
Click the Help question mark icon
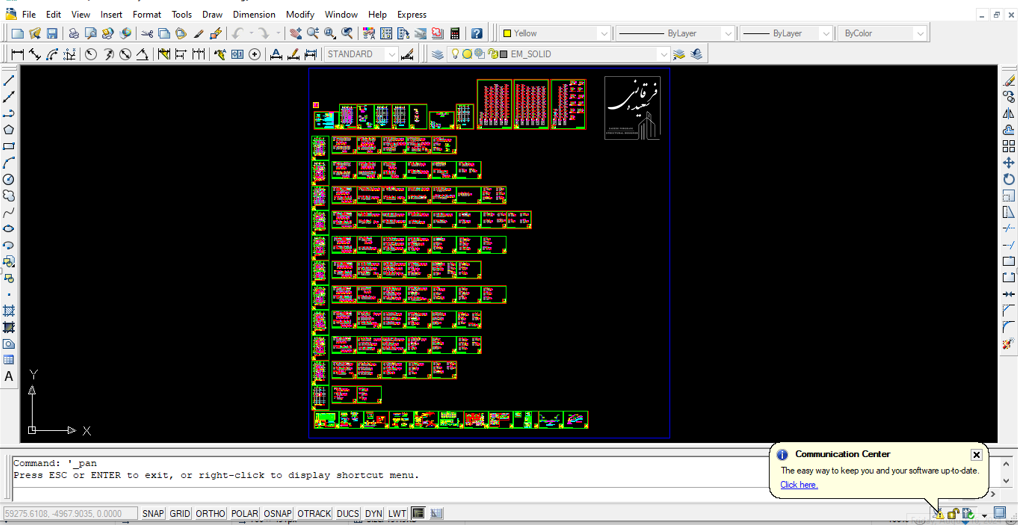(x=477, y=34)
